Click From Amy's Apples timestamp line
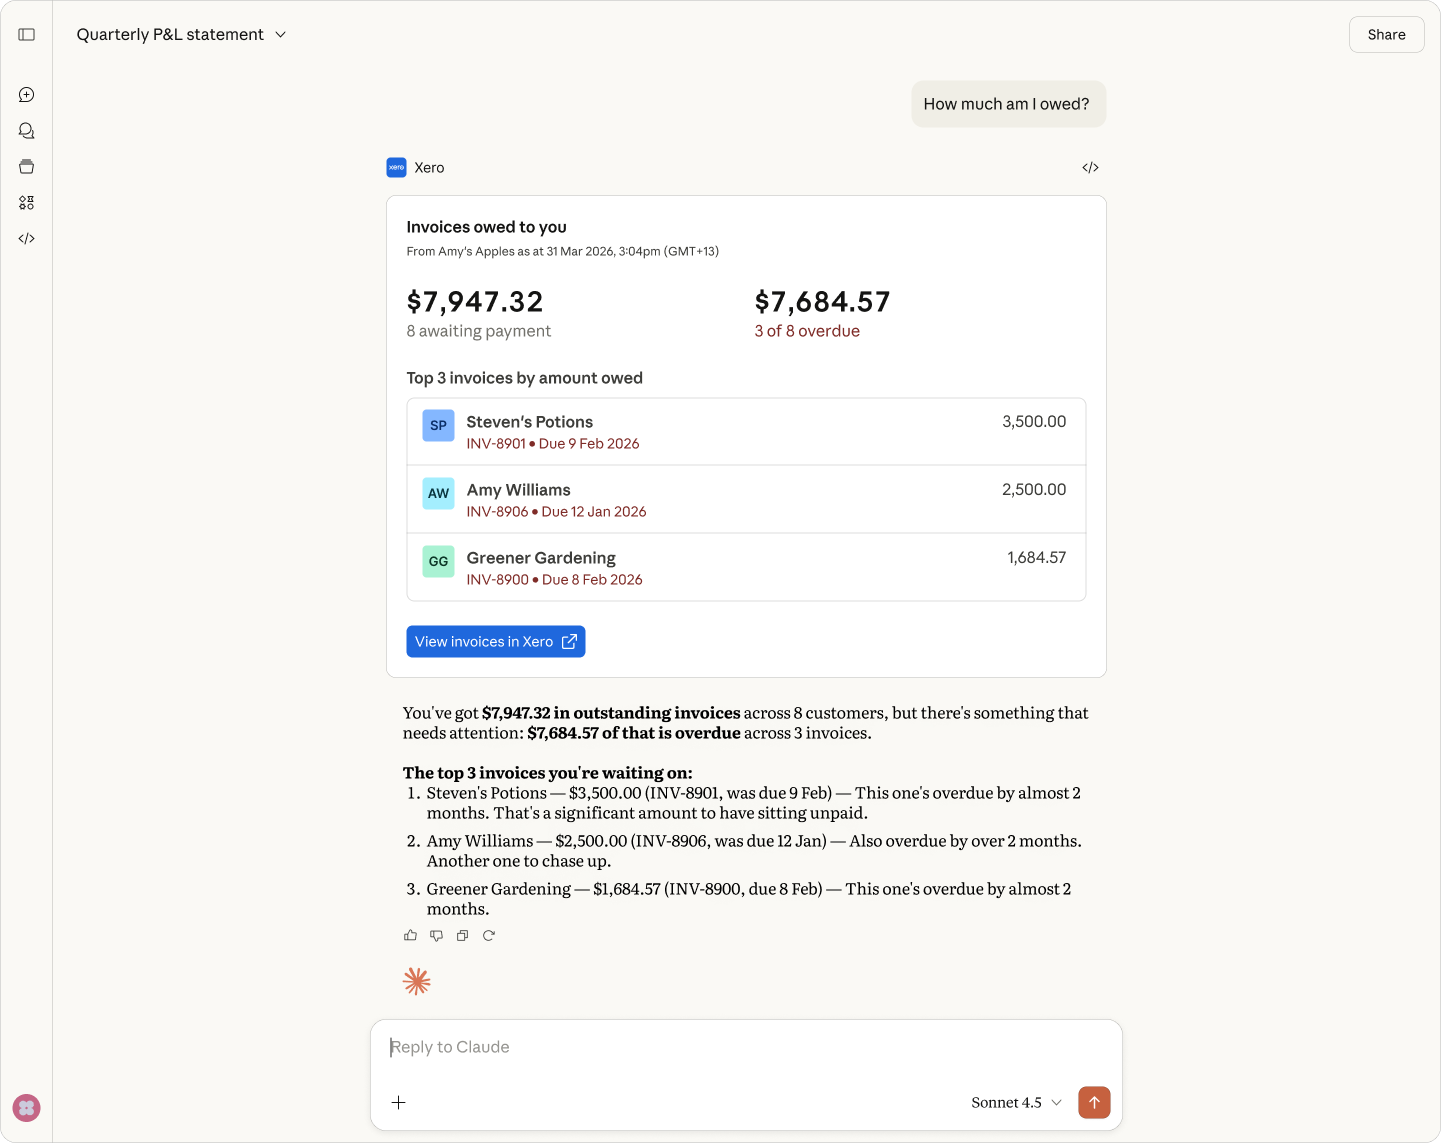This screenshot has width=1441, height=1143. [562, 252]
